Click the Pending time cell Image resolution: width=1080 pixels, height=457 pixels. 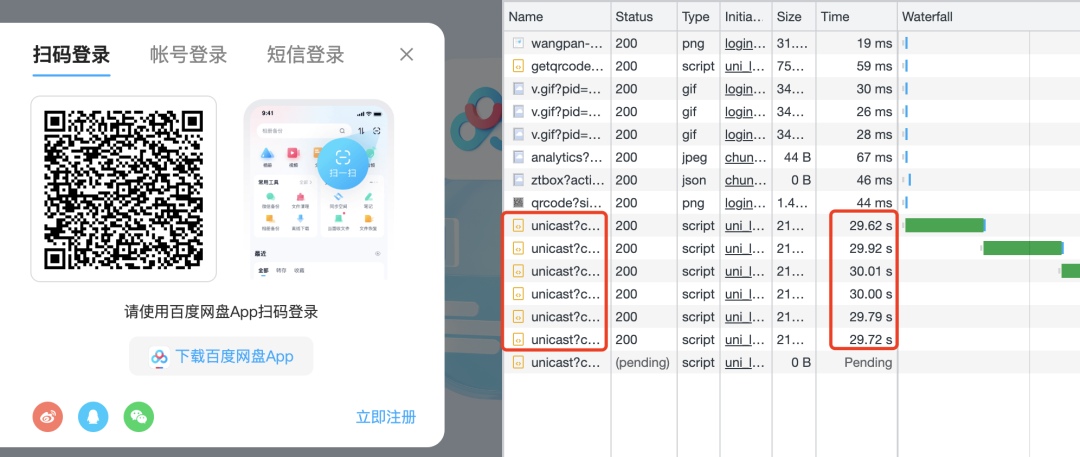pos(868,362)
